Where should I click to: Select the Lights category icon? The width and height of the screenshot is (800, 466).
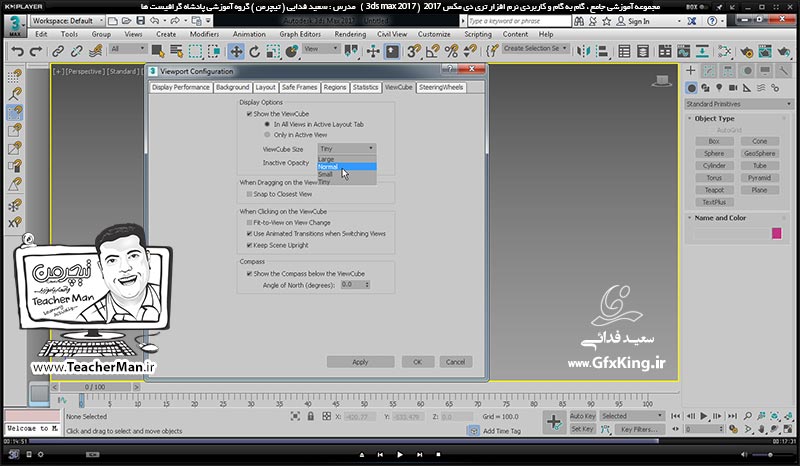point(719,88)
